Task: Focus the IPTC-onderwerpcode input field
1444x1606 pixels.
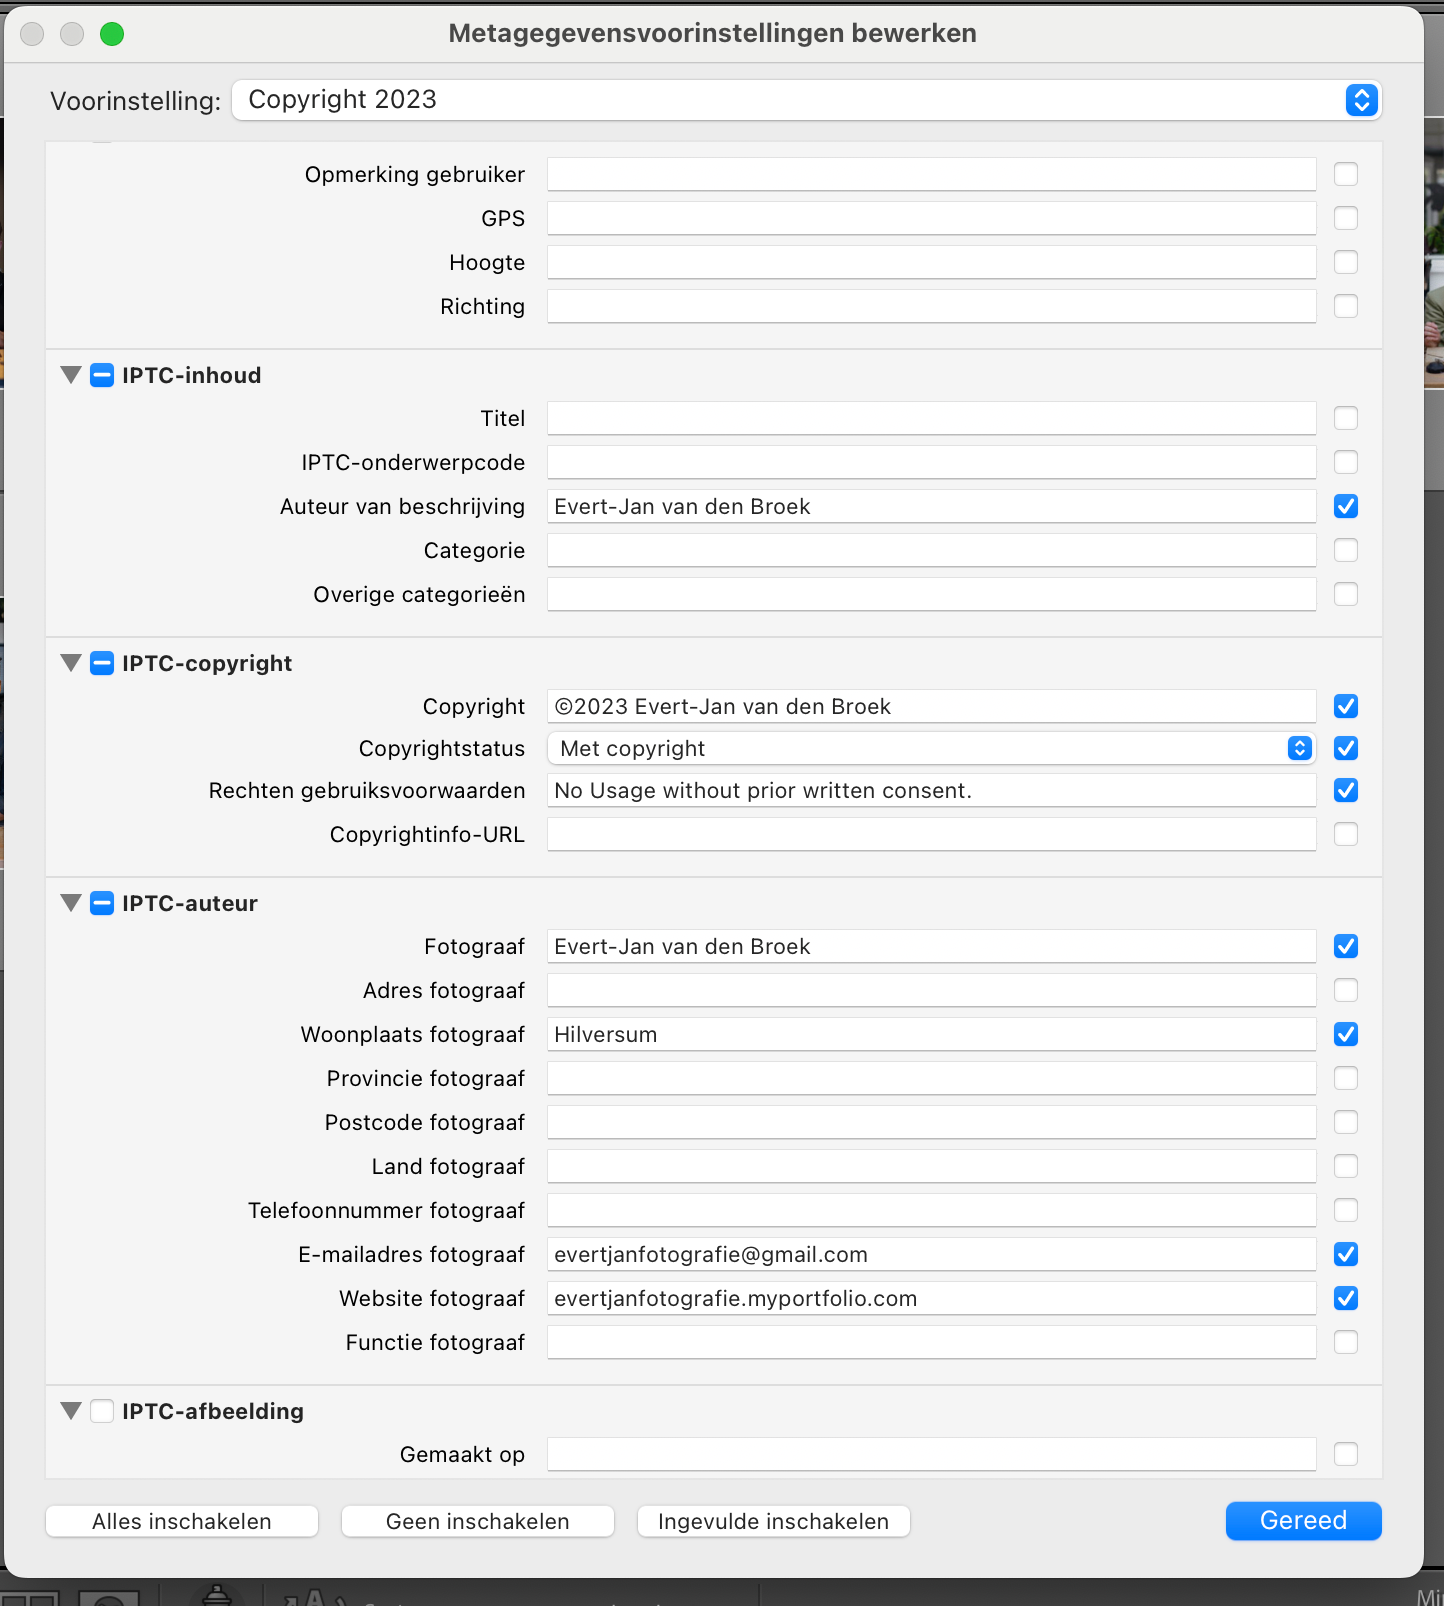Action: pyautogui.click(x=931, y=462)
